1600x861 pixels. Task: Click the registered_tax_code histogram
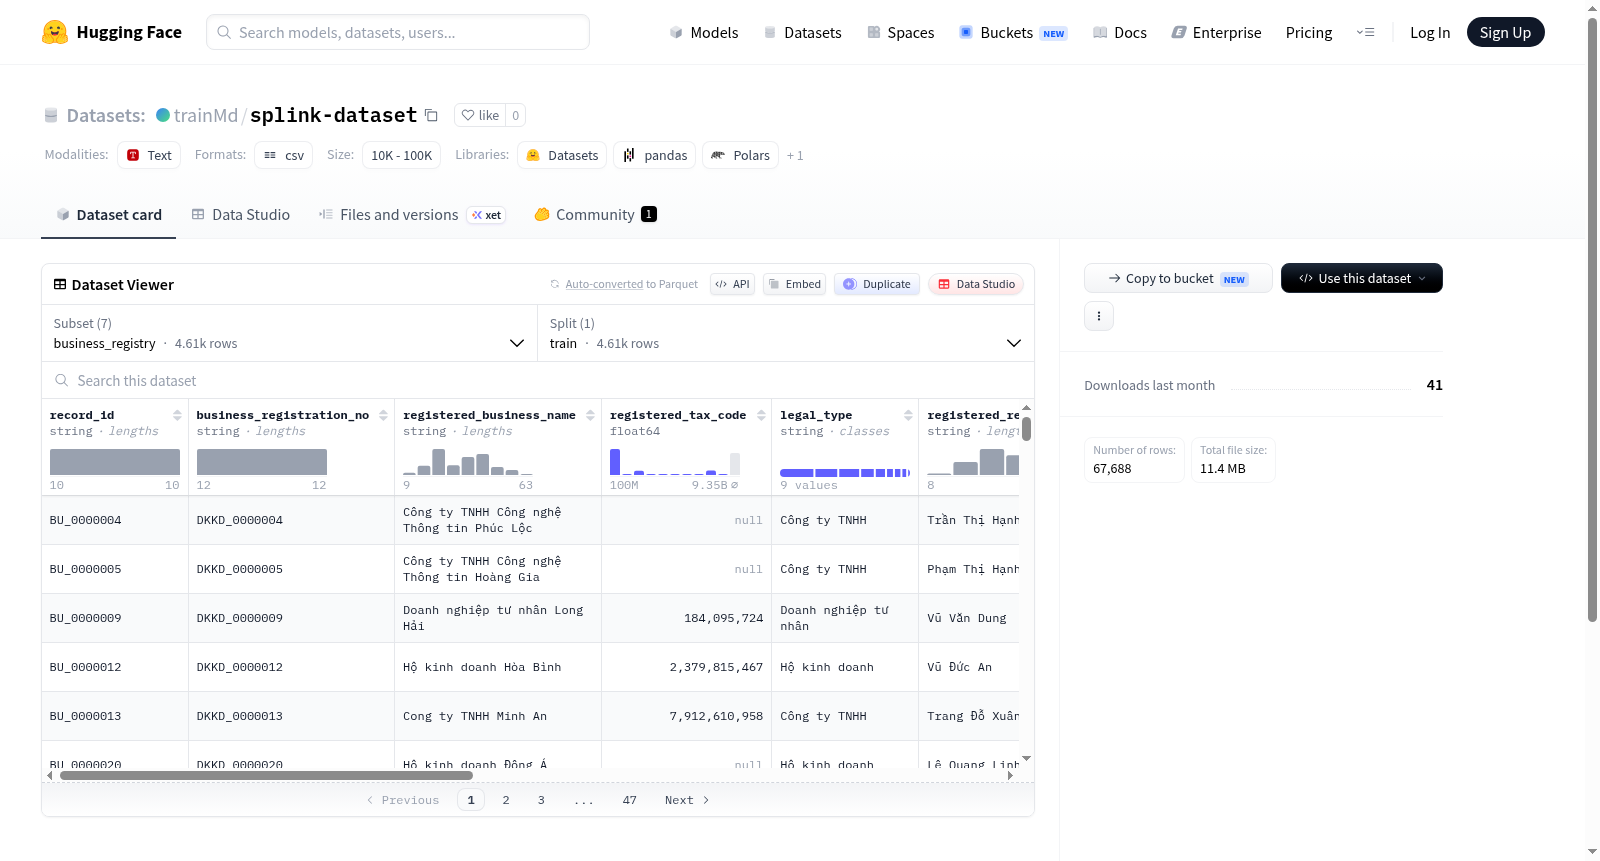675,462
